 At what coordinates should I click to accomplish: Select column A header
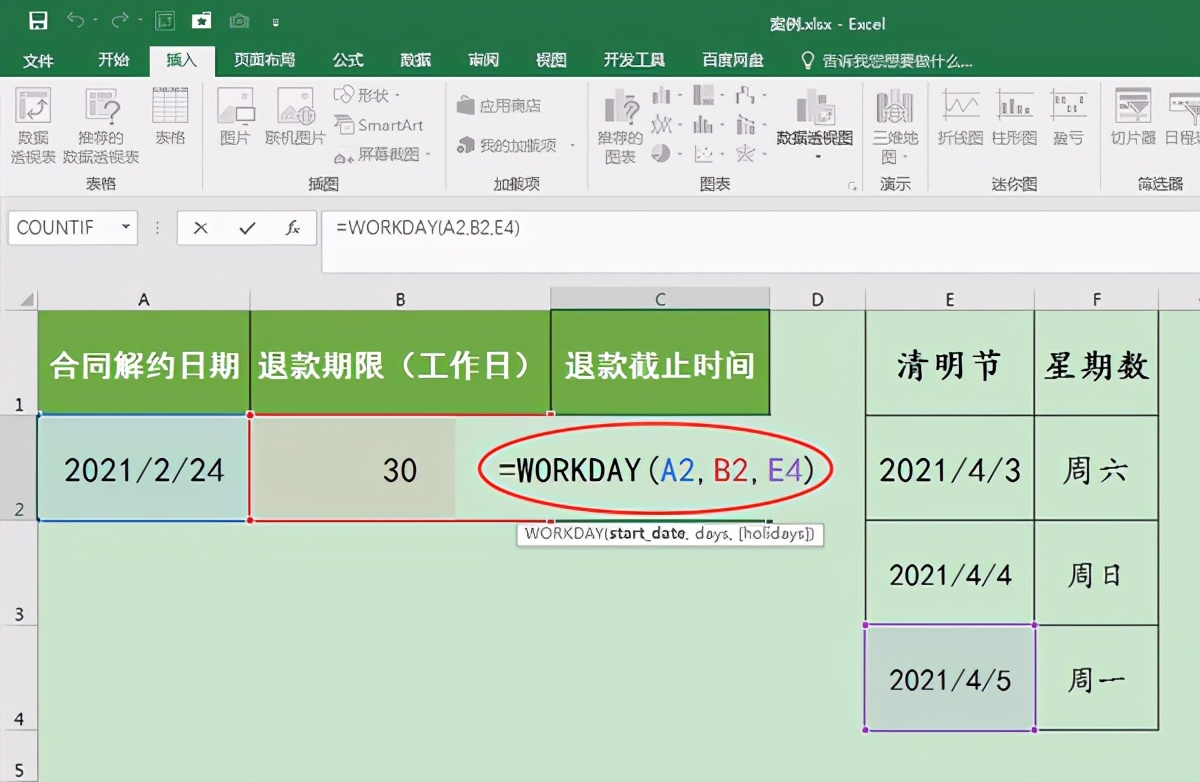point(144,299)
